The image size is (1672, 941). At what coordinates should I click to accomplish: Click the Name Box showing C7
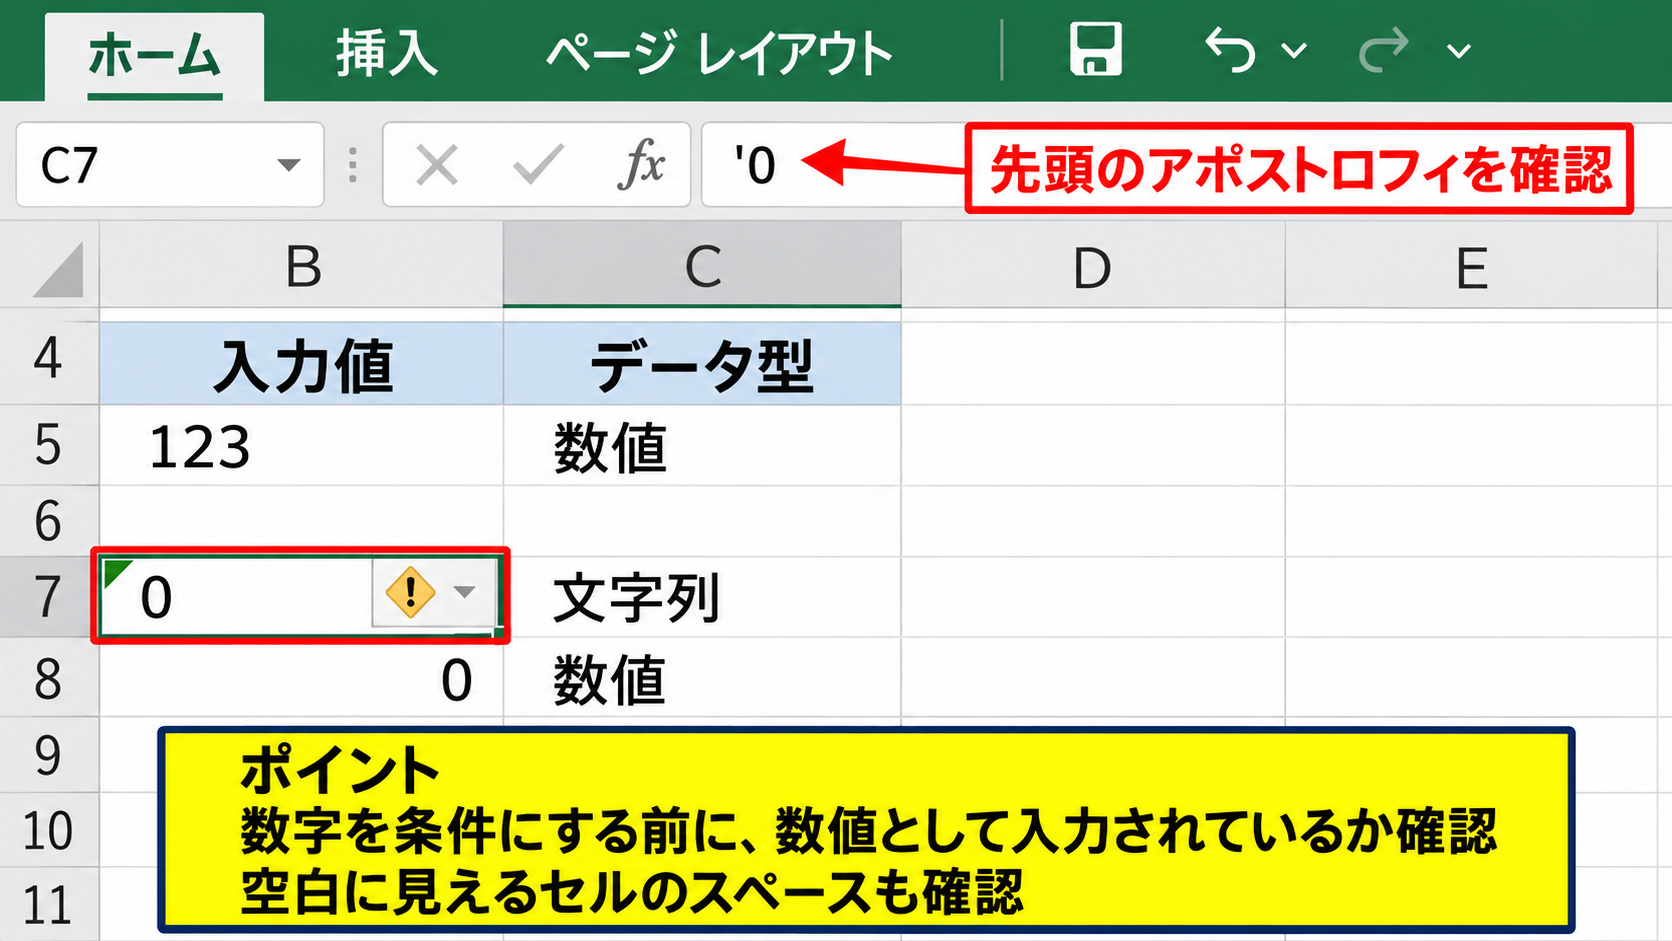tap(170, 165)
